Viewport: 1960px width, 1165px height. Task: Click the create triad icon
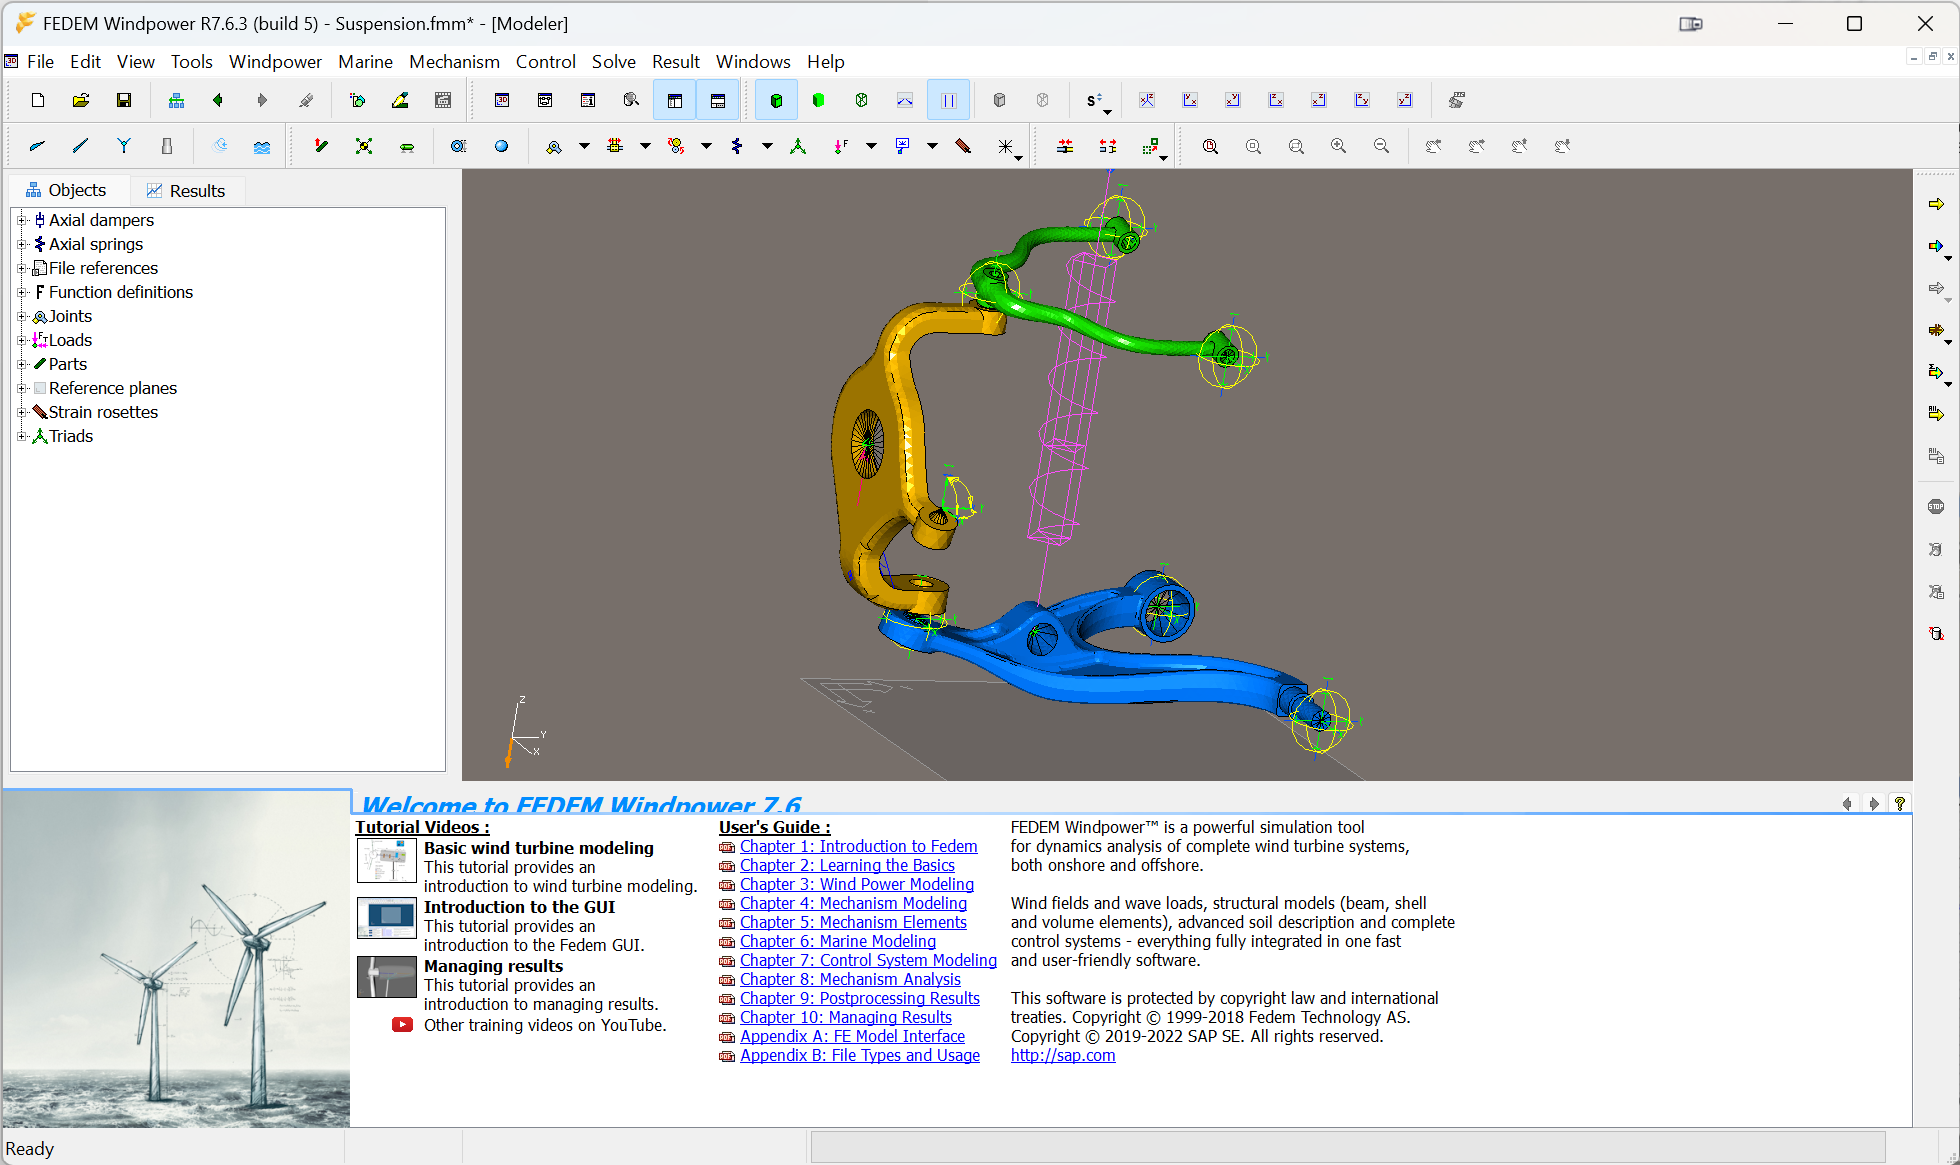798,146
